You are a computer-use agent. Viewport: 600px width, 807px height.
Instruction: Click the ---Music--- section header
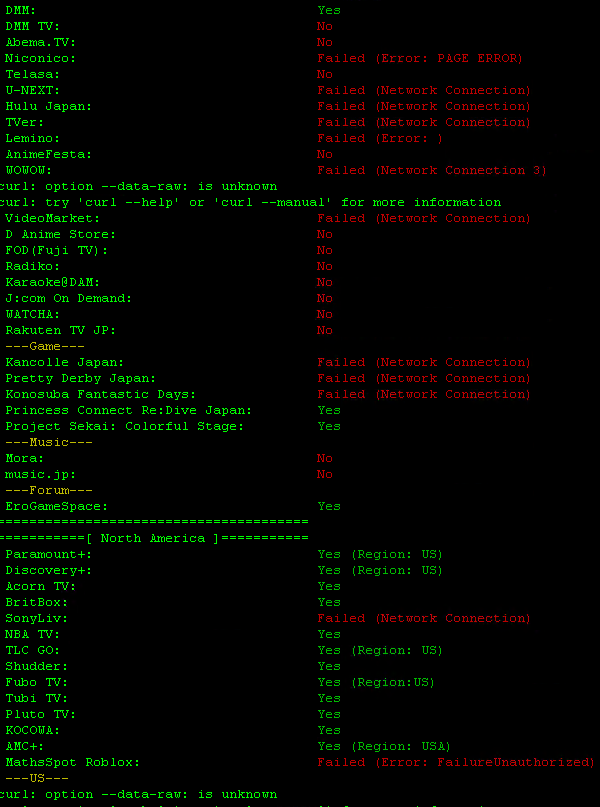(x=49, y=442)
